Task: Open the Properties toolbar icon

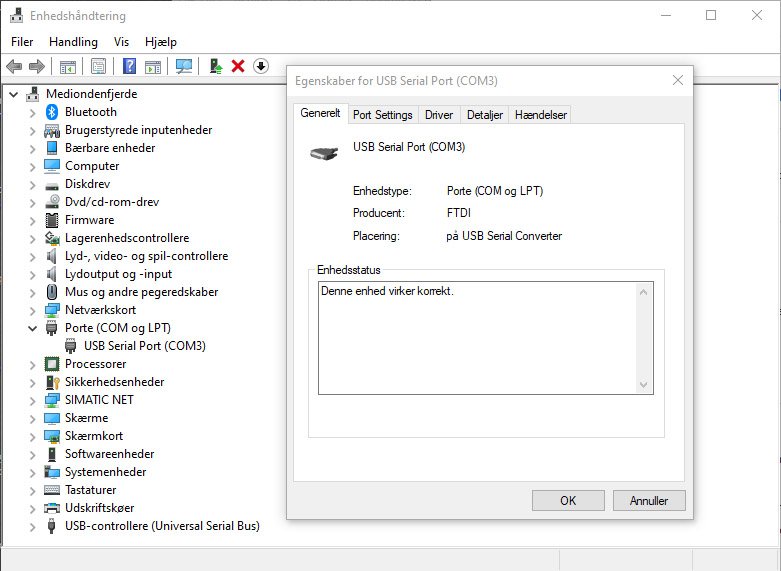Action: (99, 66)
